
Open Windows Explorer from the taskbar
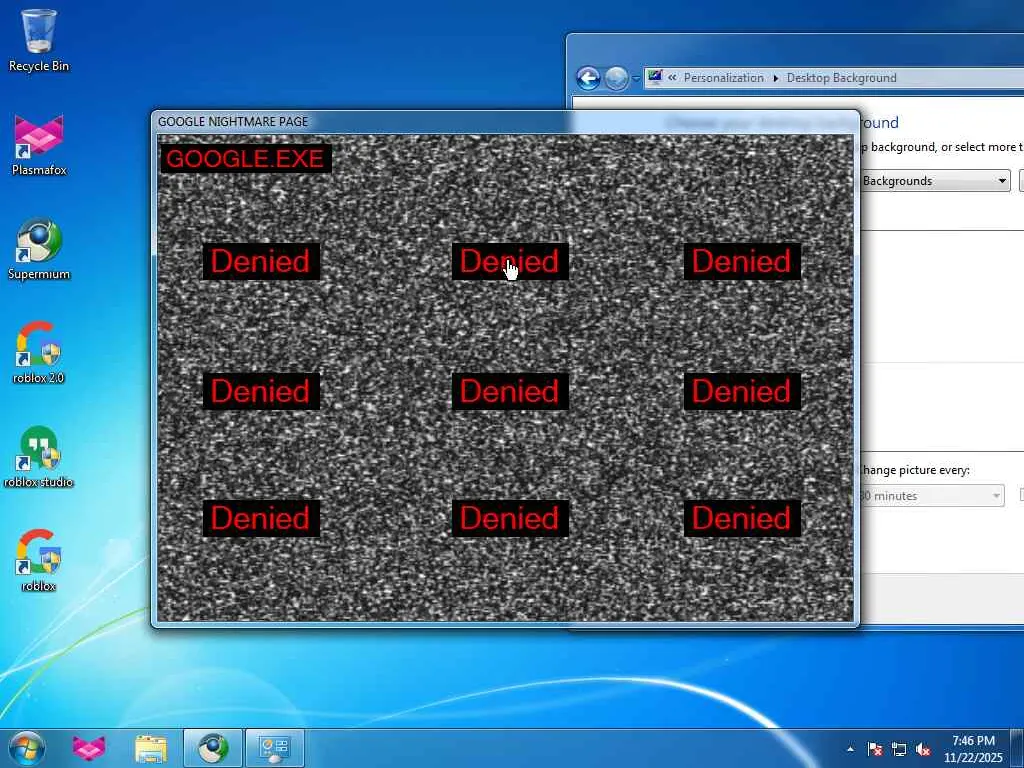pyautogui.click(x=151, y=748)
